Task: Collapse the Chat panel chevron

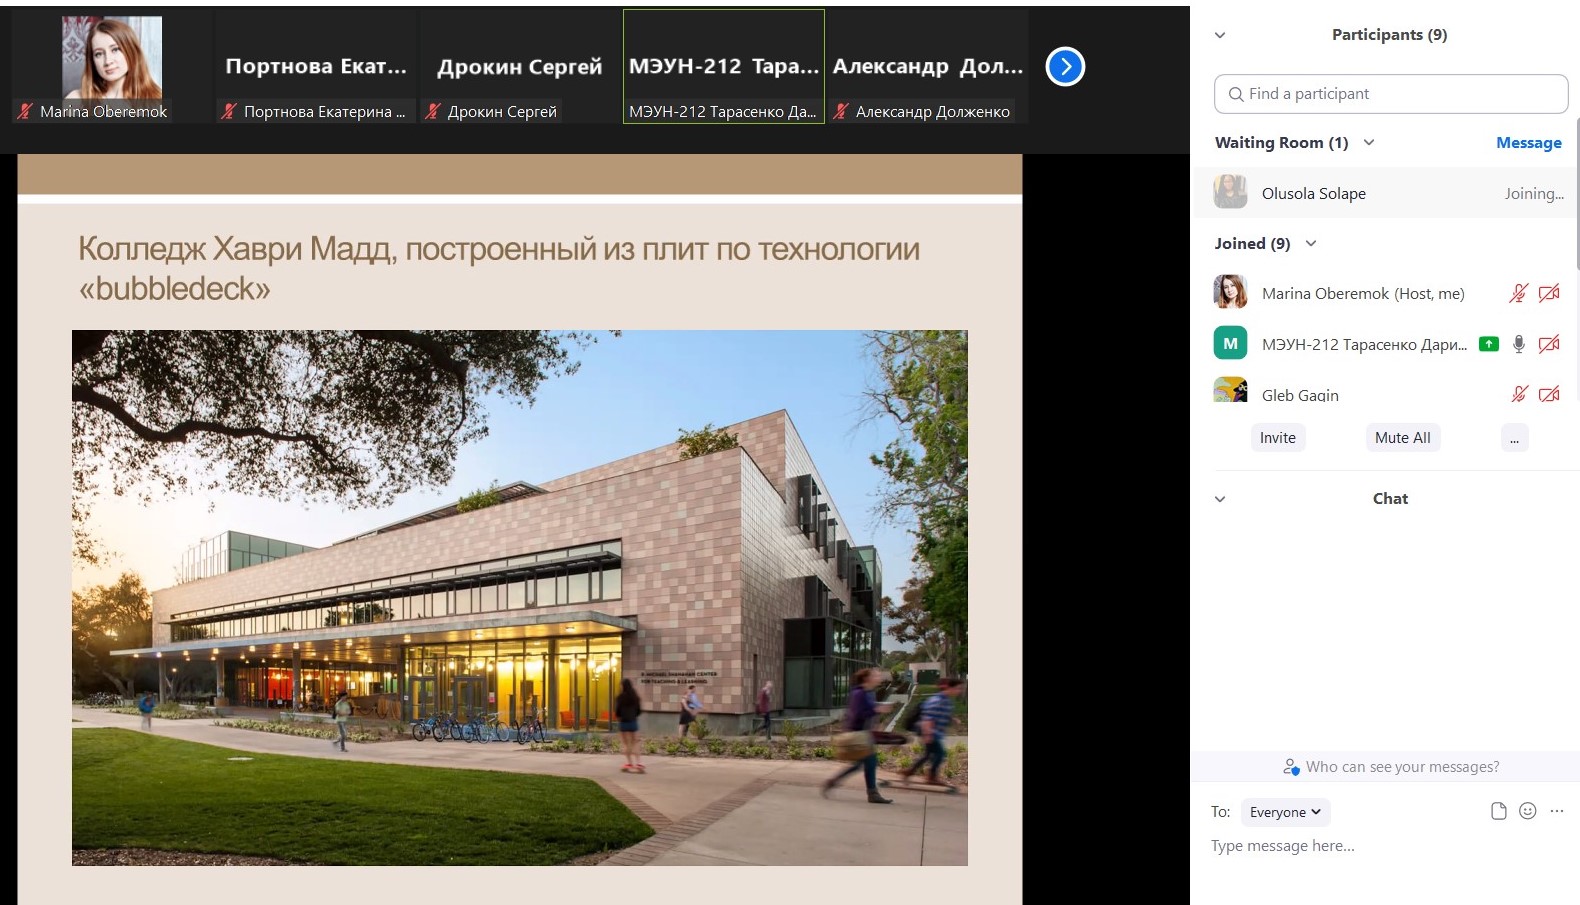Action: [x=1220, y=499]
